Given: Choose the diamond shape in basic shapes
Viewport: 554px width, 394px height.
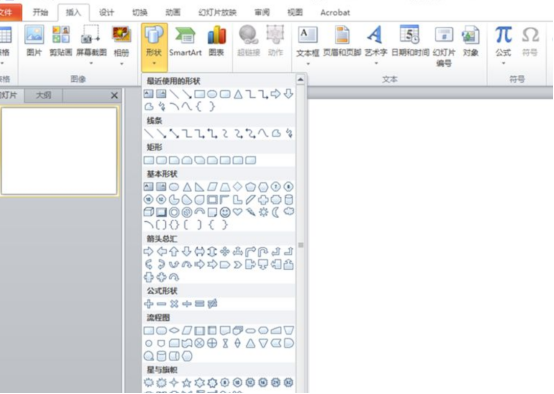Looking at the screenshot, I should [x=238, y=187].
